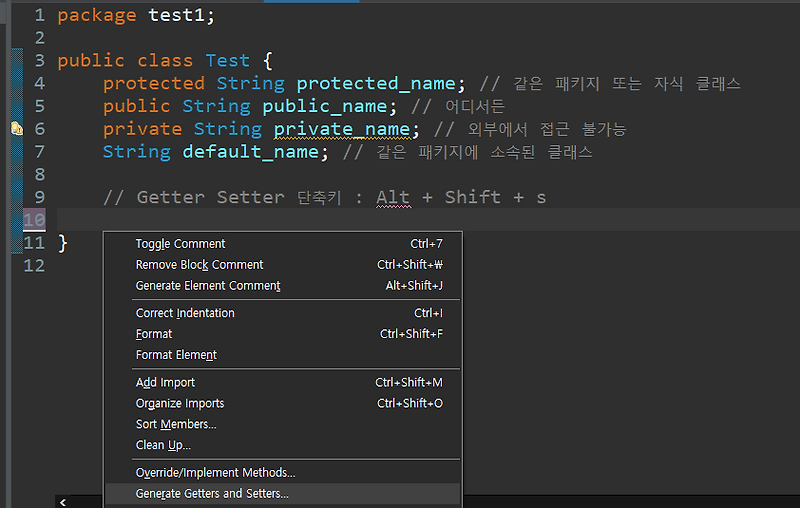Select Generate Element Comment option
The height and width of the screenshot is (508, 800).
(x=283, y=286)
